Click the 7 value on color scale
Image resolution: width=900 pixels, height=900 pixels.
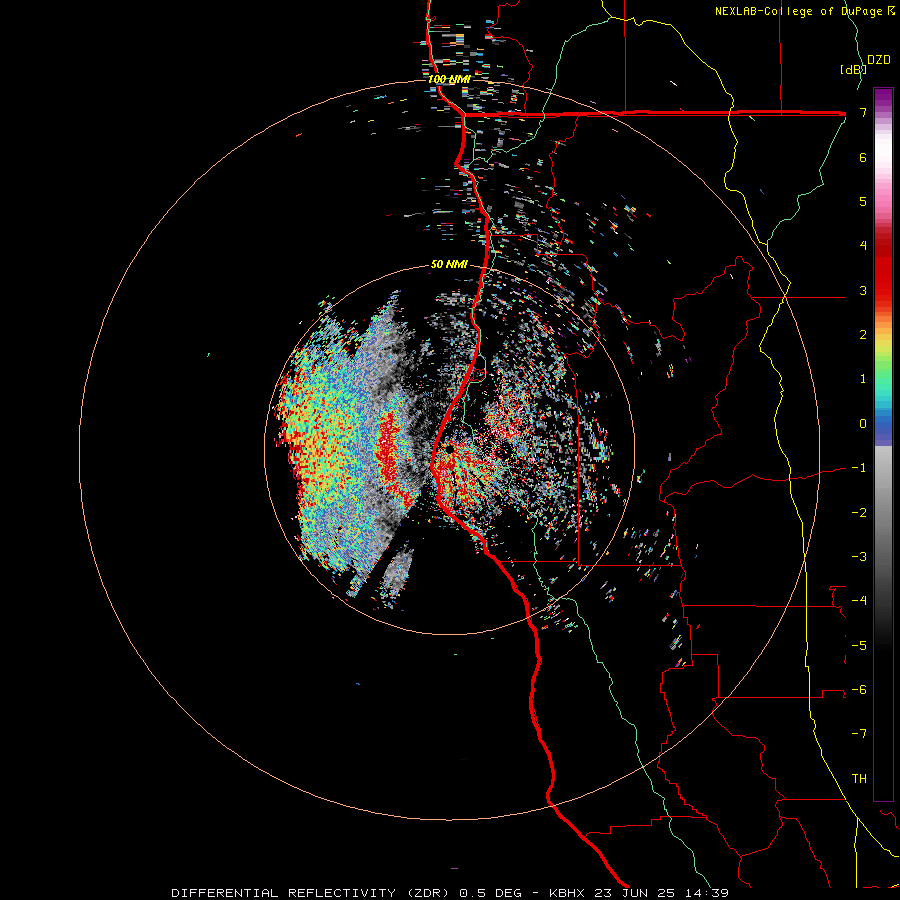click(x=863, y=113)
